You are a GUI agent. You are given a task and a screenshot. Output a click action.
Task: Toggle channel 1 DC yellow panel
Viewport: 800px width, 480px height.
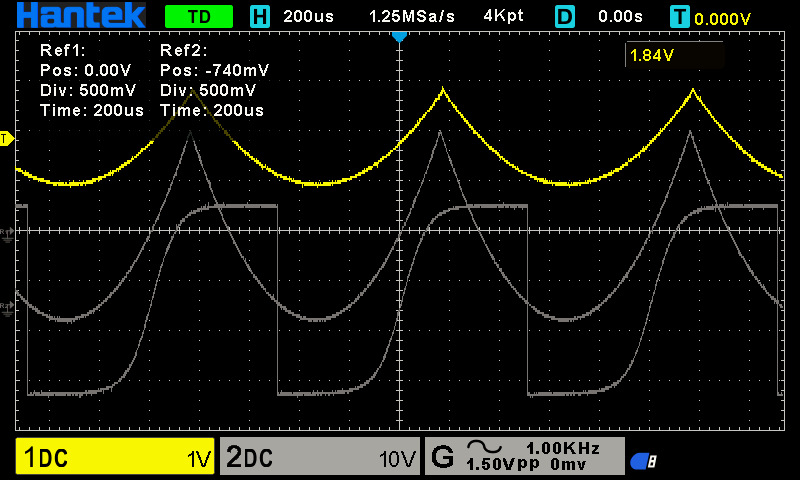coord(115,456)
